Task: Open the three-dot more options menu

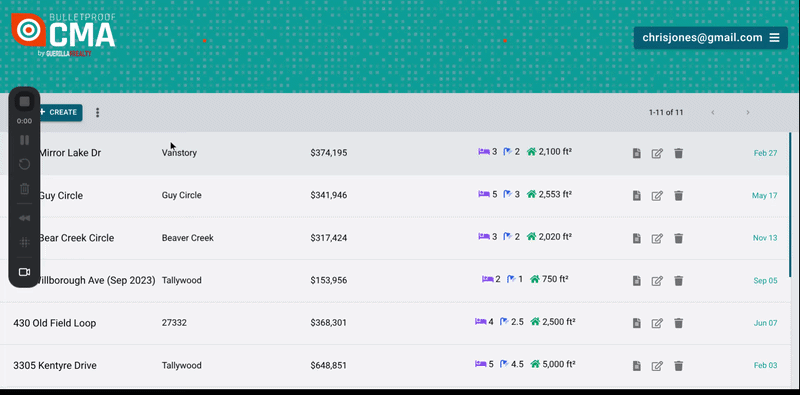Action: click(x=97, y=112)
